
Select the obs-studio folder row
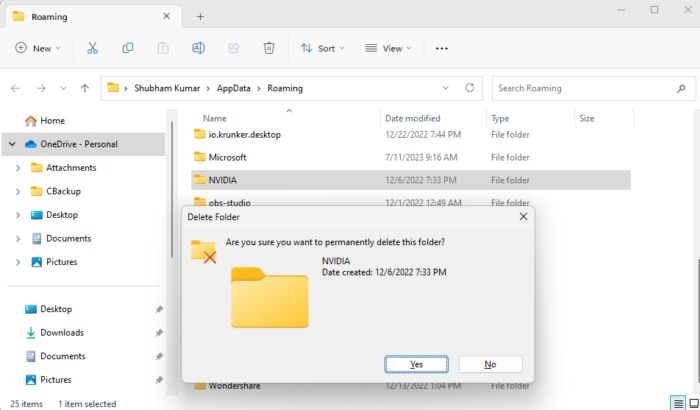coord(411,201)
